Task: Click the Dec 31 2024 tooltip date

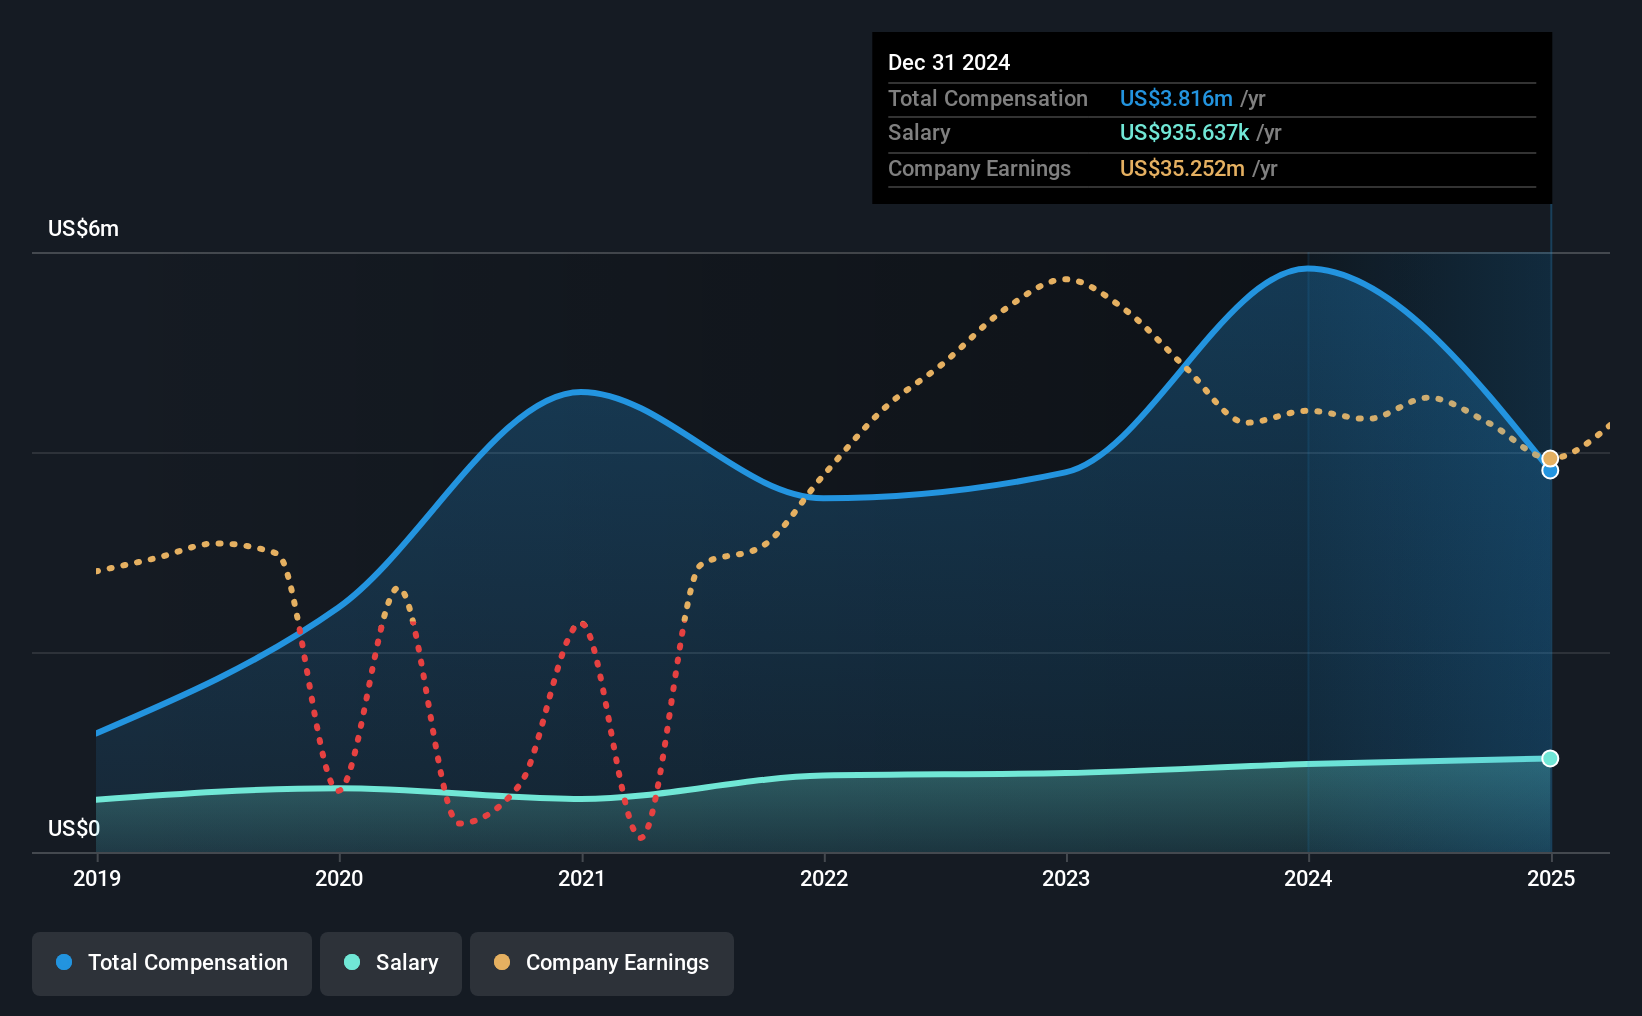Action: coord(949,62)
